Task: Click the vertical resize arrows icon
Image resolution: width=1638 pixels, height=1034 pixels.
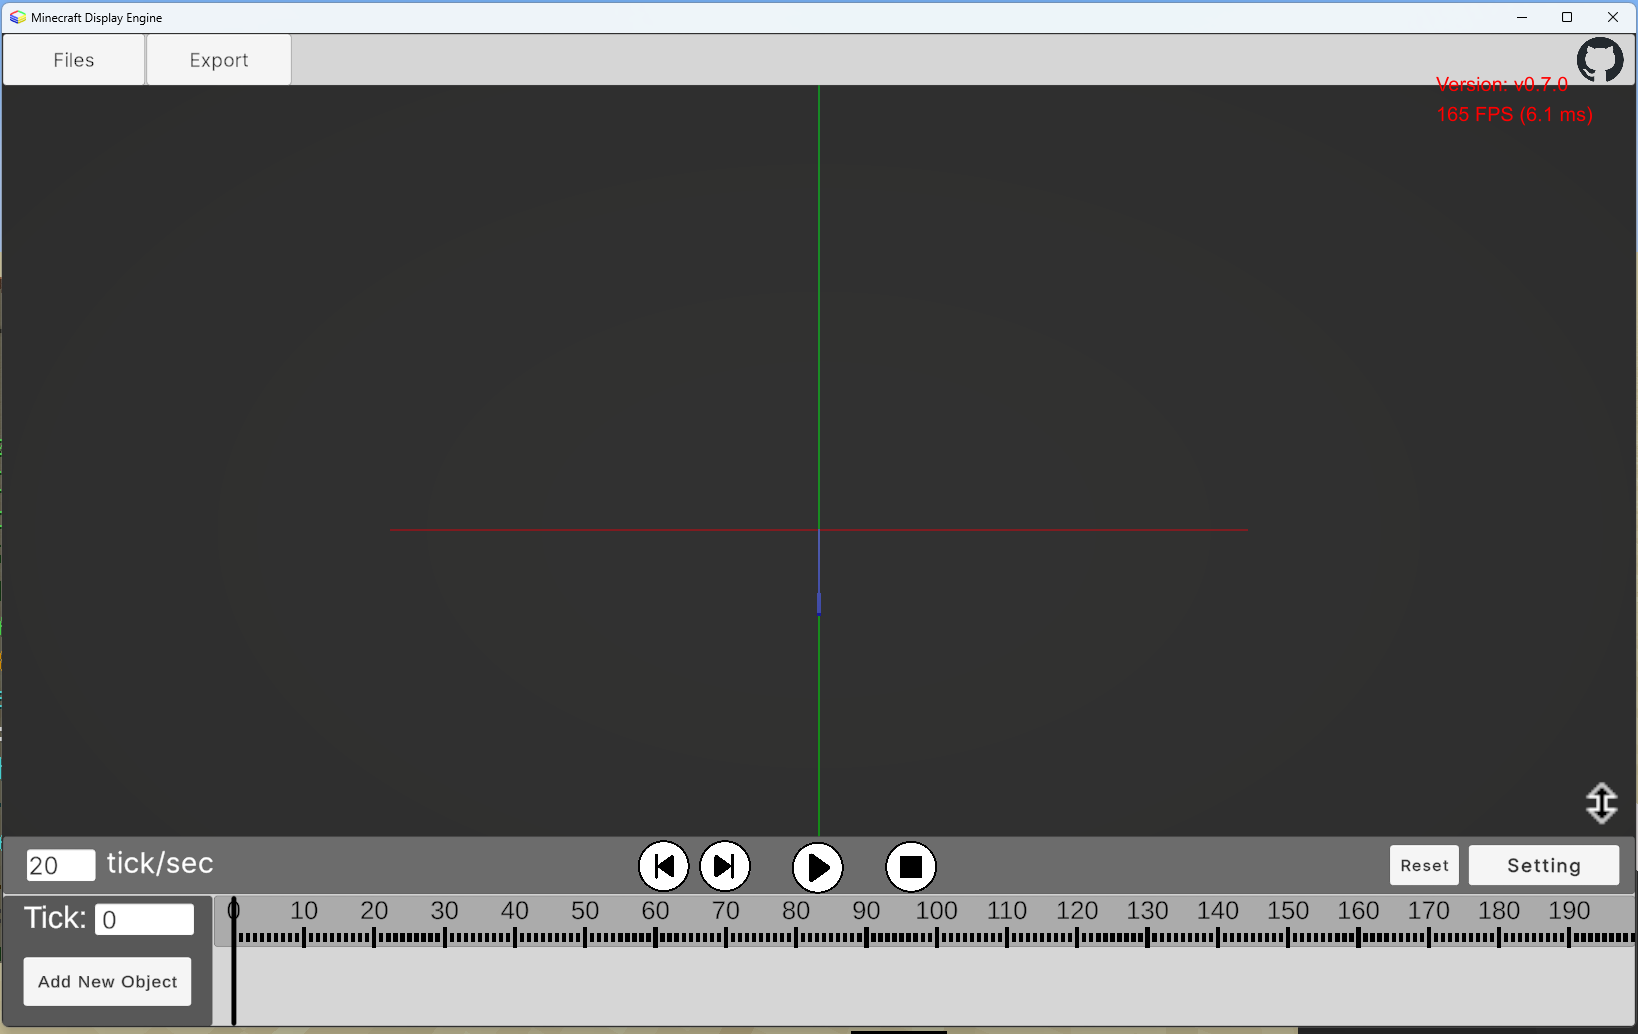Action: pos(1602,803)
